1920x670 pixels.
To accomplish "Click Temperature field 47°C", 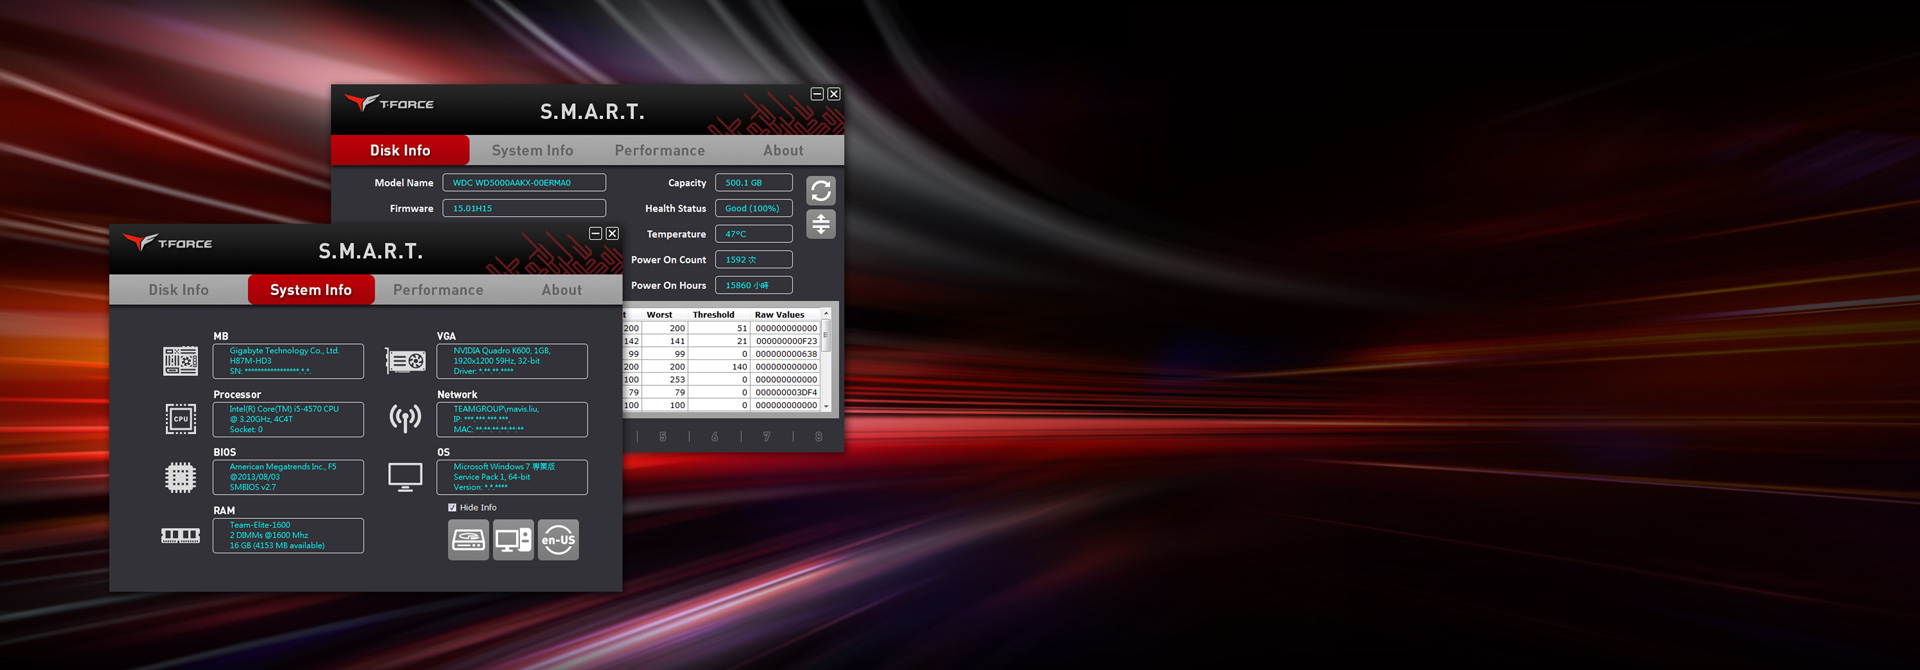I will tap(754, 234).
